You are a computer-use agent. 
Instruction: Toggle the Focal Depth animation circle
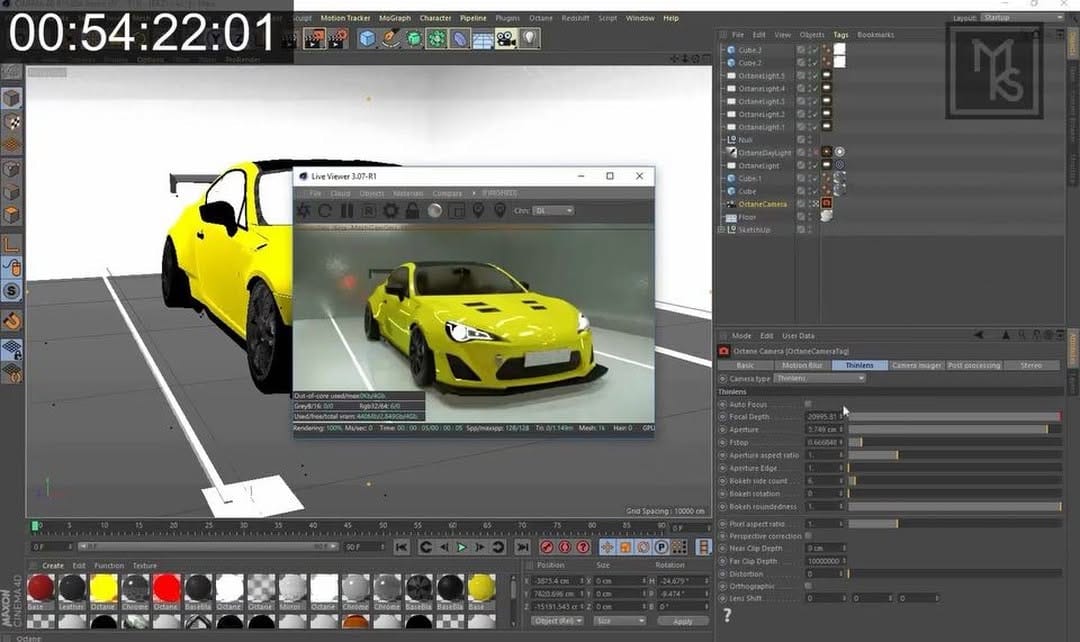pyautogui.click(x=723, y=417)
